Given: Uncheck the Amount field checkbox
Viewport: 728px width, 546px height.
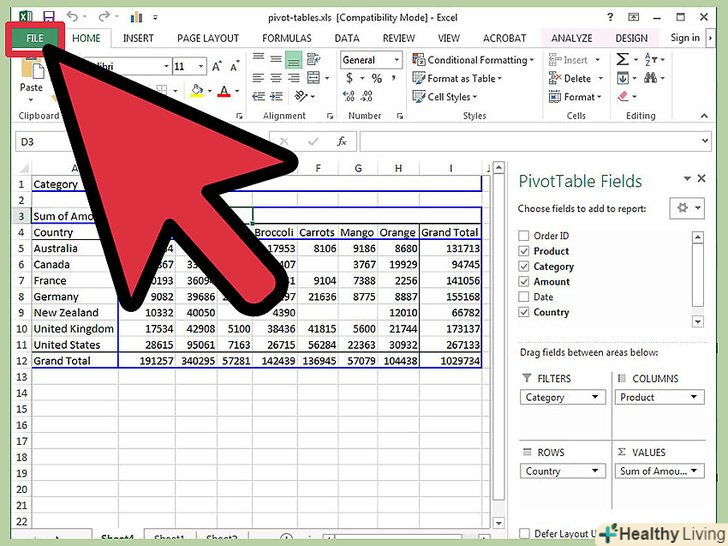Looking at the screenshot, I should 524,282.
